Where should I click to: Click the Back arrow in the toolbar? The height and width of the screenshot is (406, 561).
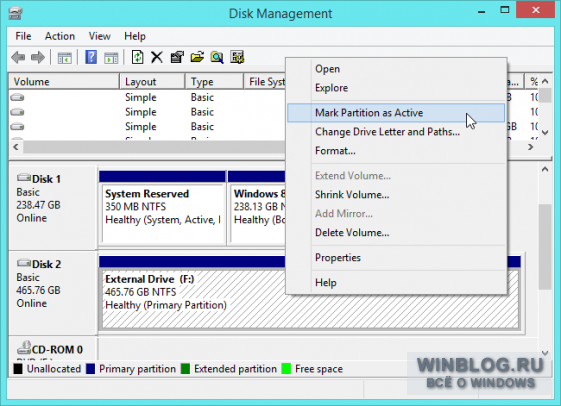point(18,57)
